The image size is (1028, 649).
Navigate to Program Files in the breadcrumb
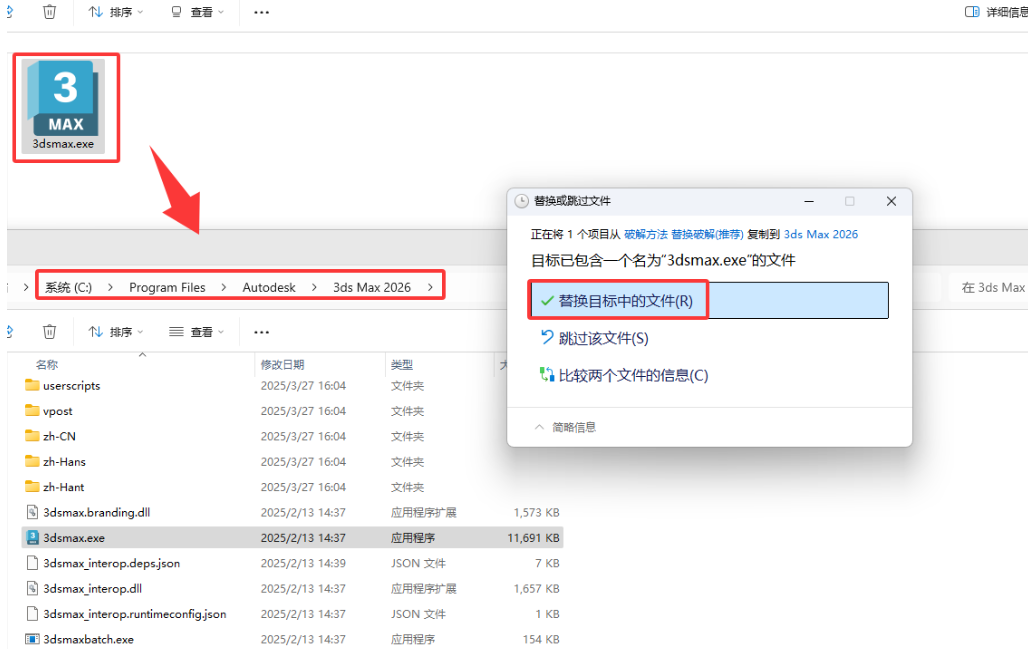coord(167,287)
